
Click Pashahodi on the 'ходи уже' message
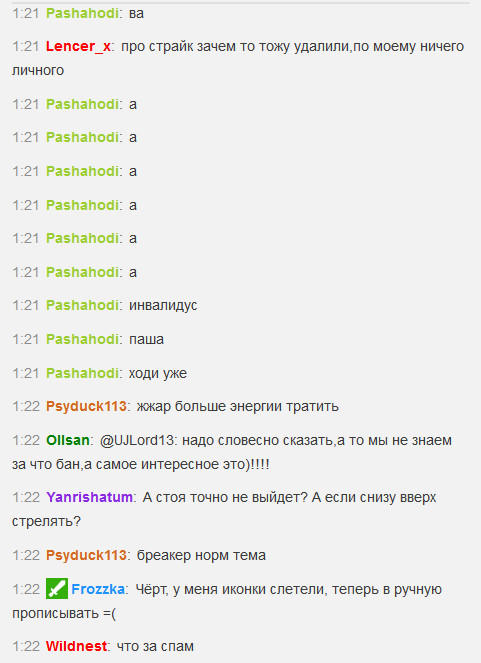point(82,373)
